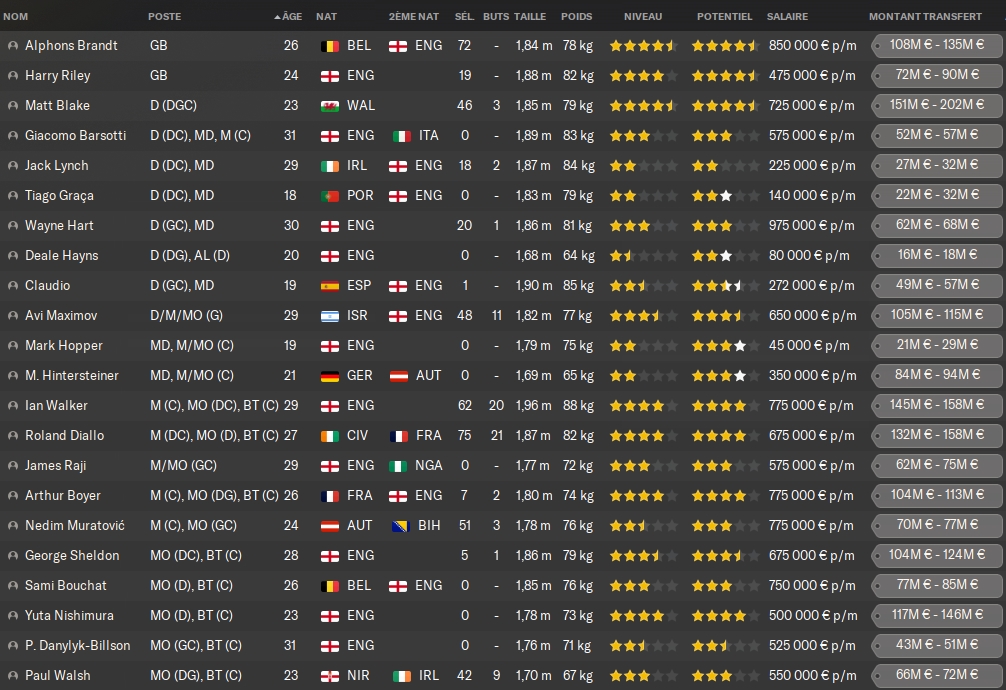Viewport: 1006px width, 690px height.
Task: Open Ian Walker player profile
Action: pyautogui.click(x=56, y=406)
